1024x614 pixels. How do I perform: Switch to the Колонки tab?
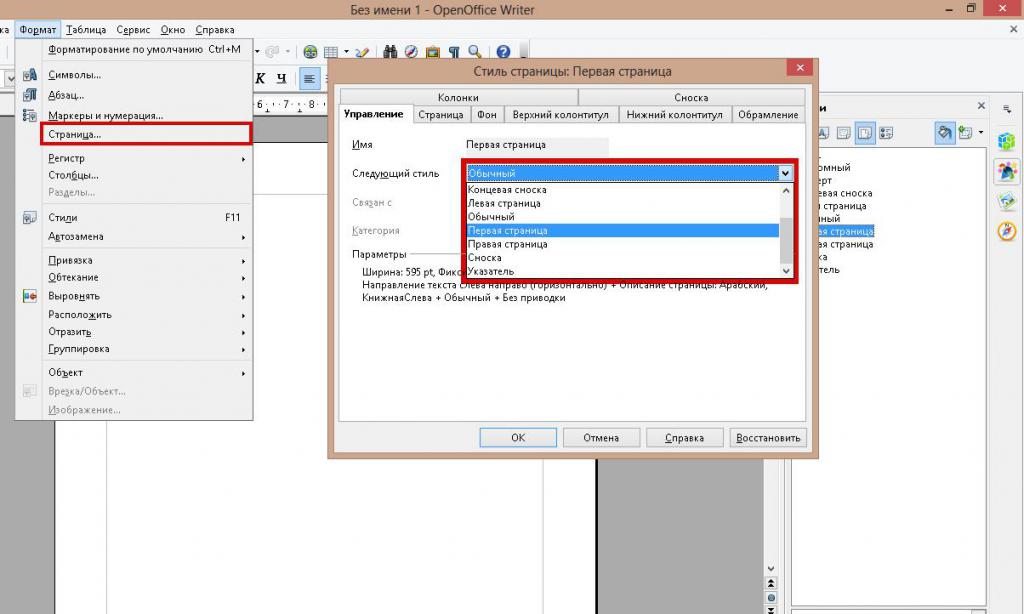(x=458, y=97)
